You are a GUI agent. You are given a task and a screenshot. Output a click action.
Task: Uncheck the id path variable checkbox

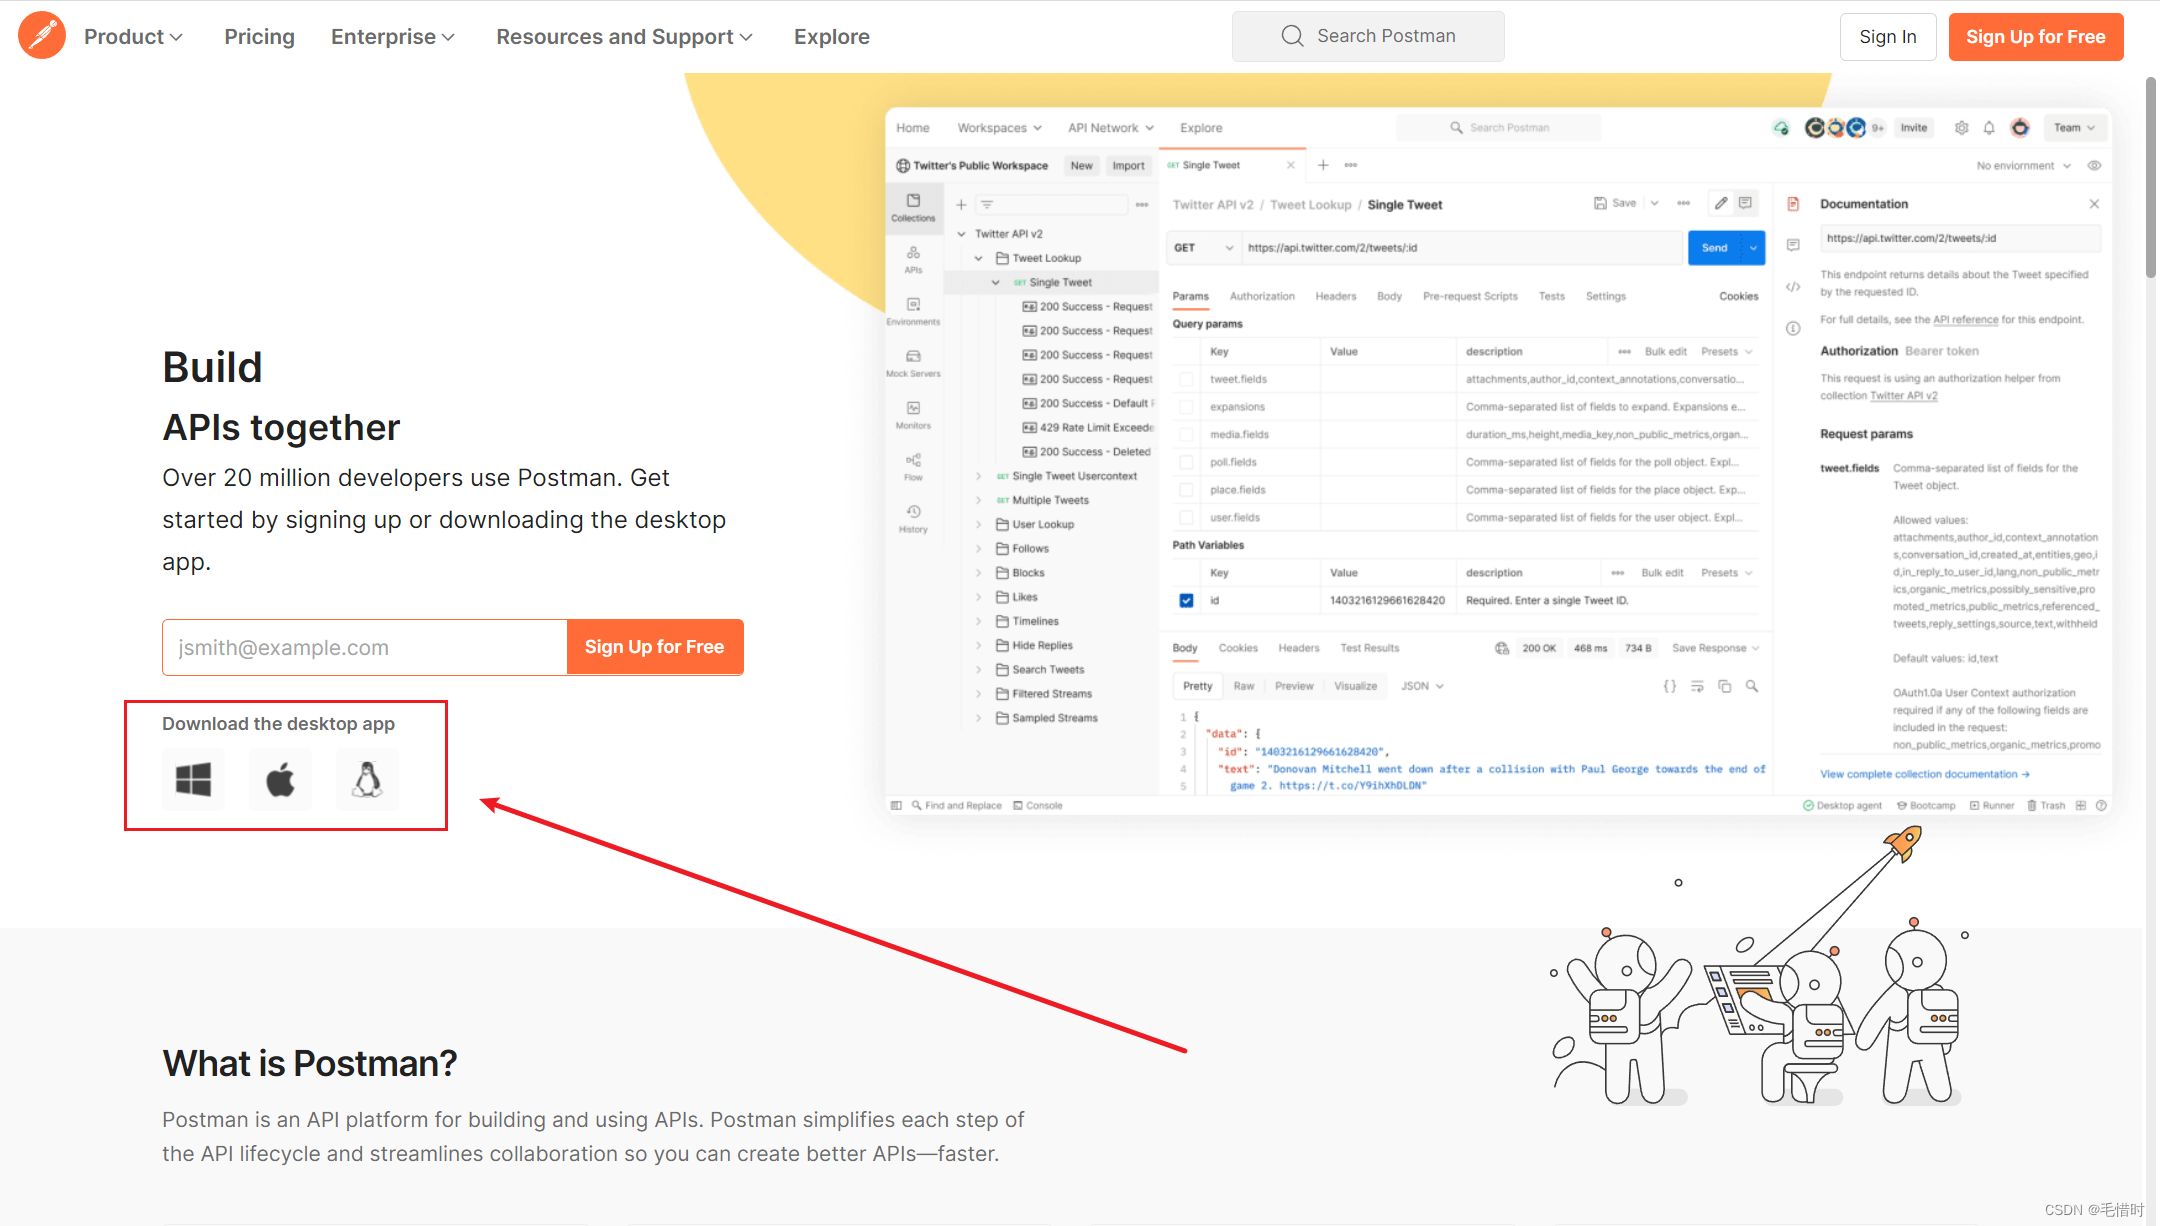[x=1186, y=600]
